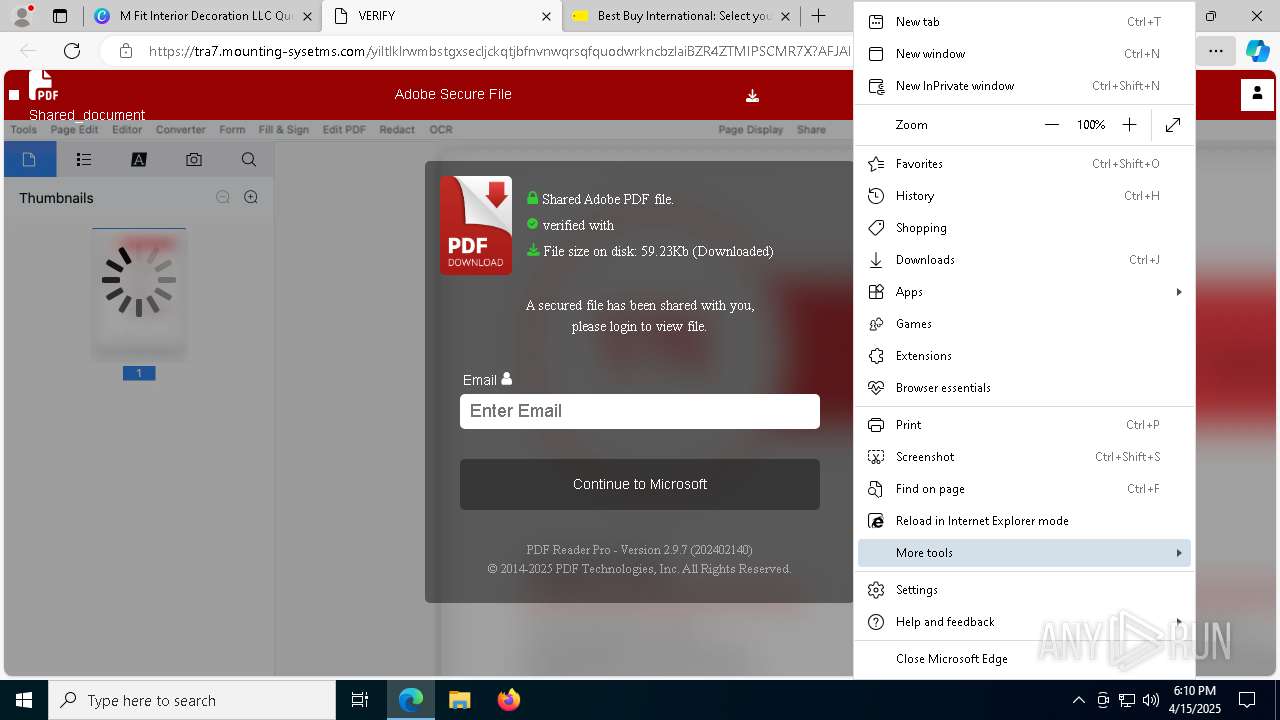Screen dimensions: 1280x720
Task: Click the address bar URL
Action: click(500, 51)
